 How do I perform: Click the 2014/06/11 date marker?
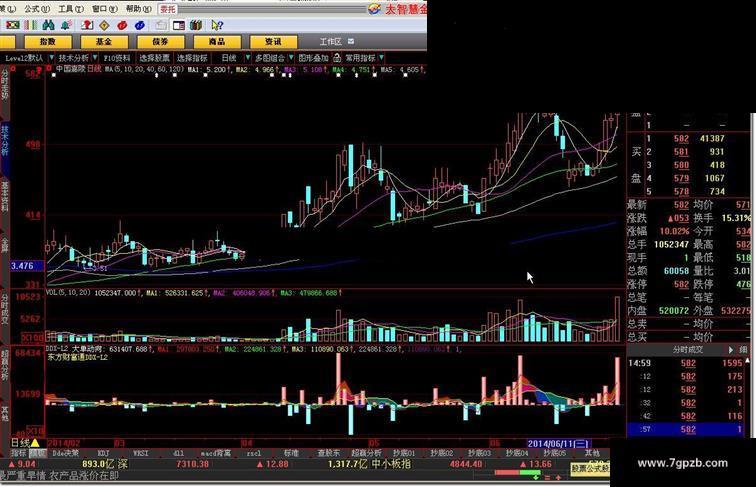(558, 443)
